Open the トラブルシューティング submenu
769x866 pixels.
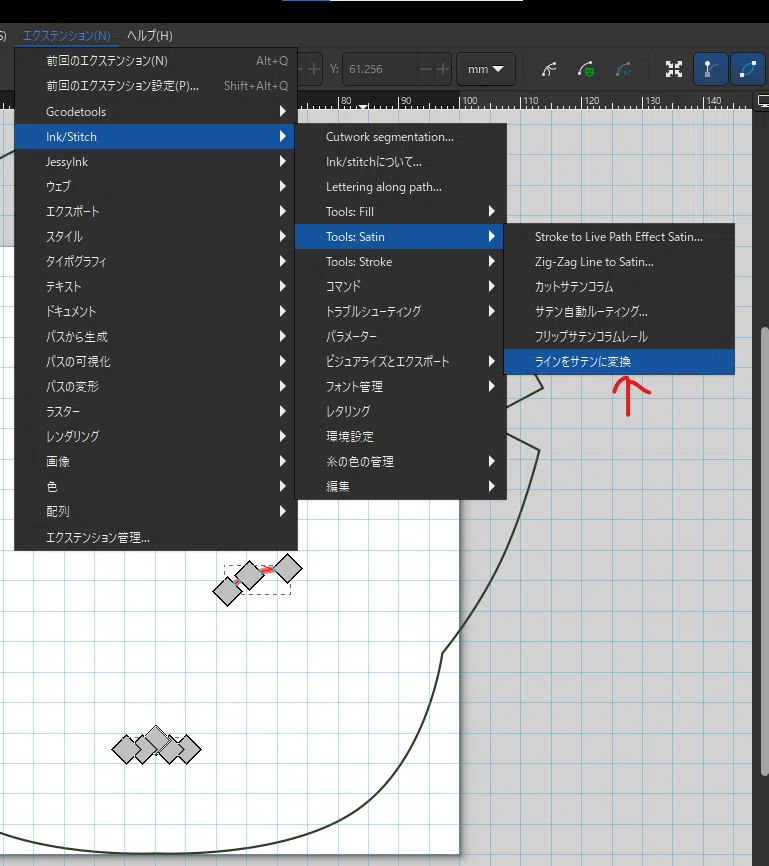click(x=401, y=311)
